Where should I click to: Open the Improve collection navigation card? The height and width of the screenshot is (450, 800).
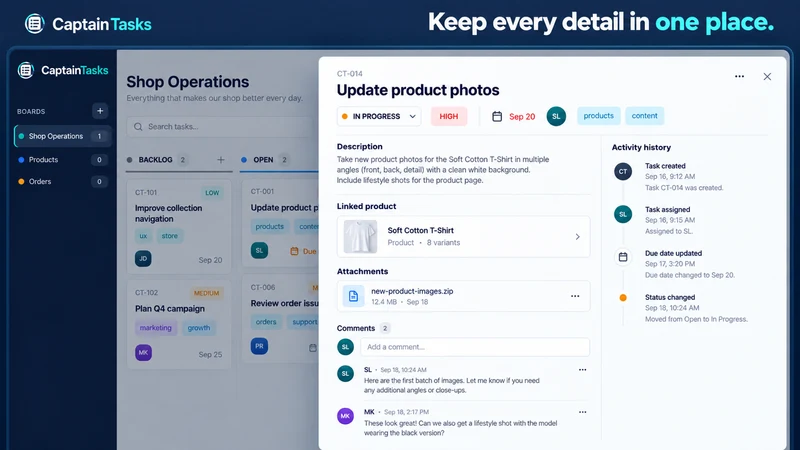(x=179, y=227)
